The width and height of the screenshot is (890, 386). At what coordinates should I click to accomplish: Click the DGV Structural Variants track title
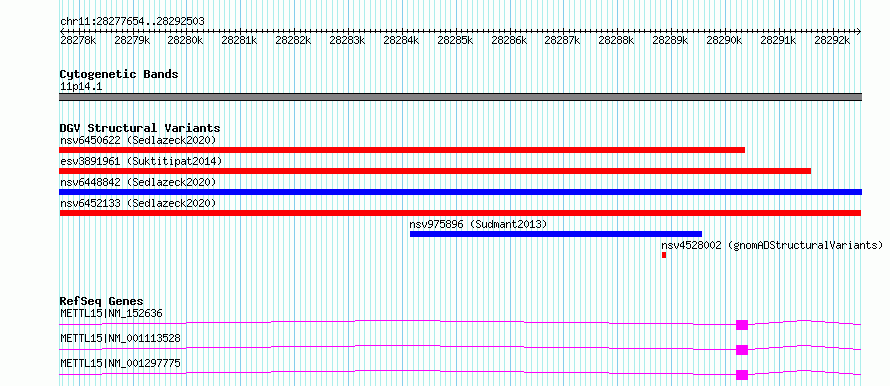140,128
